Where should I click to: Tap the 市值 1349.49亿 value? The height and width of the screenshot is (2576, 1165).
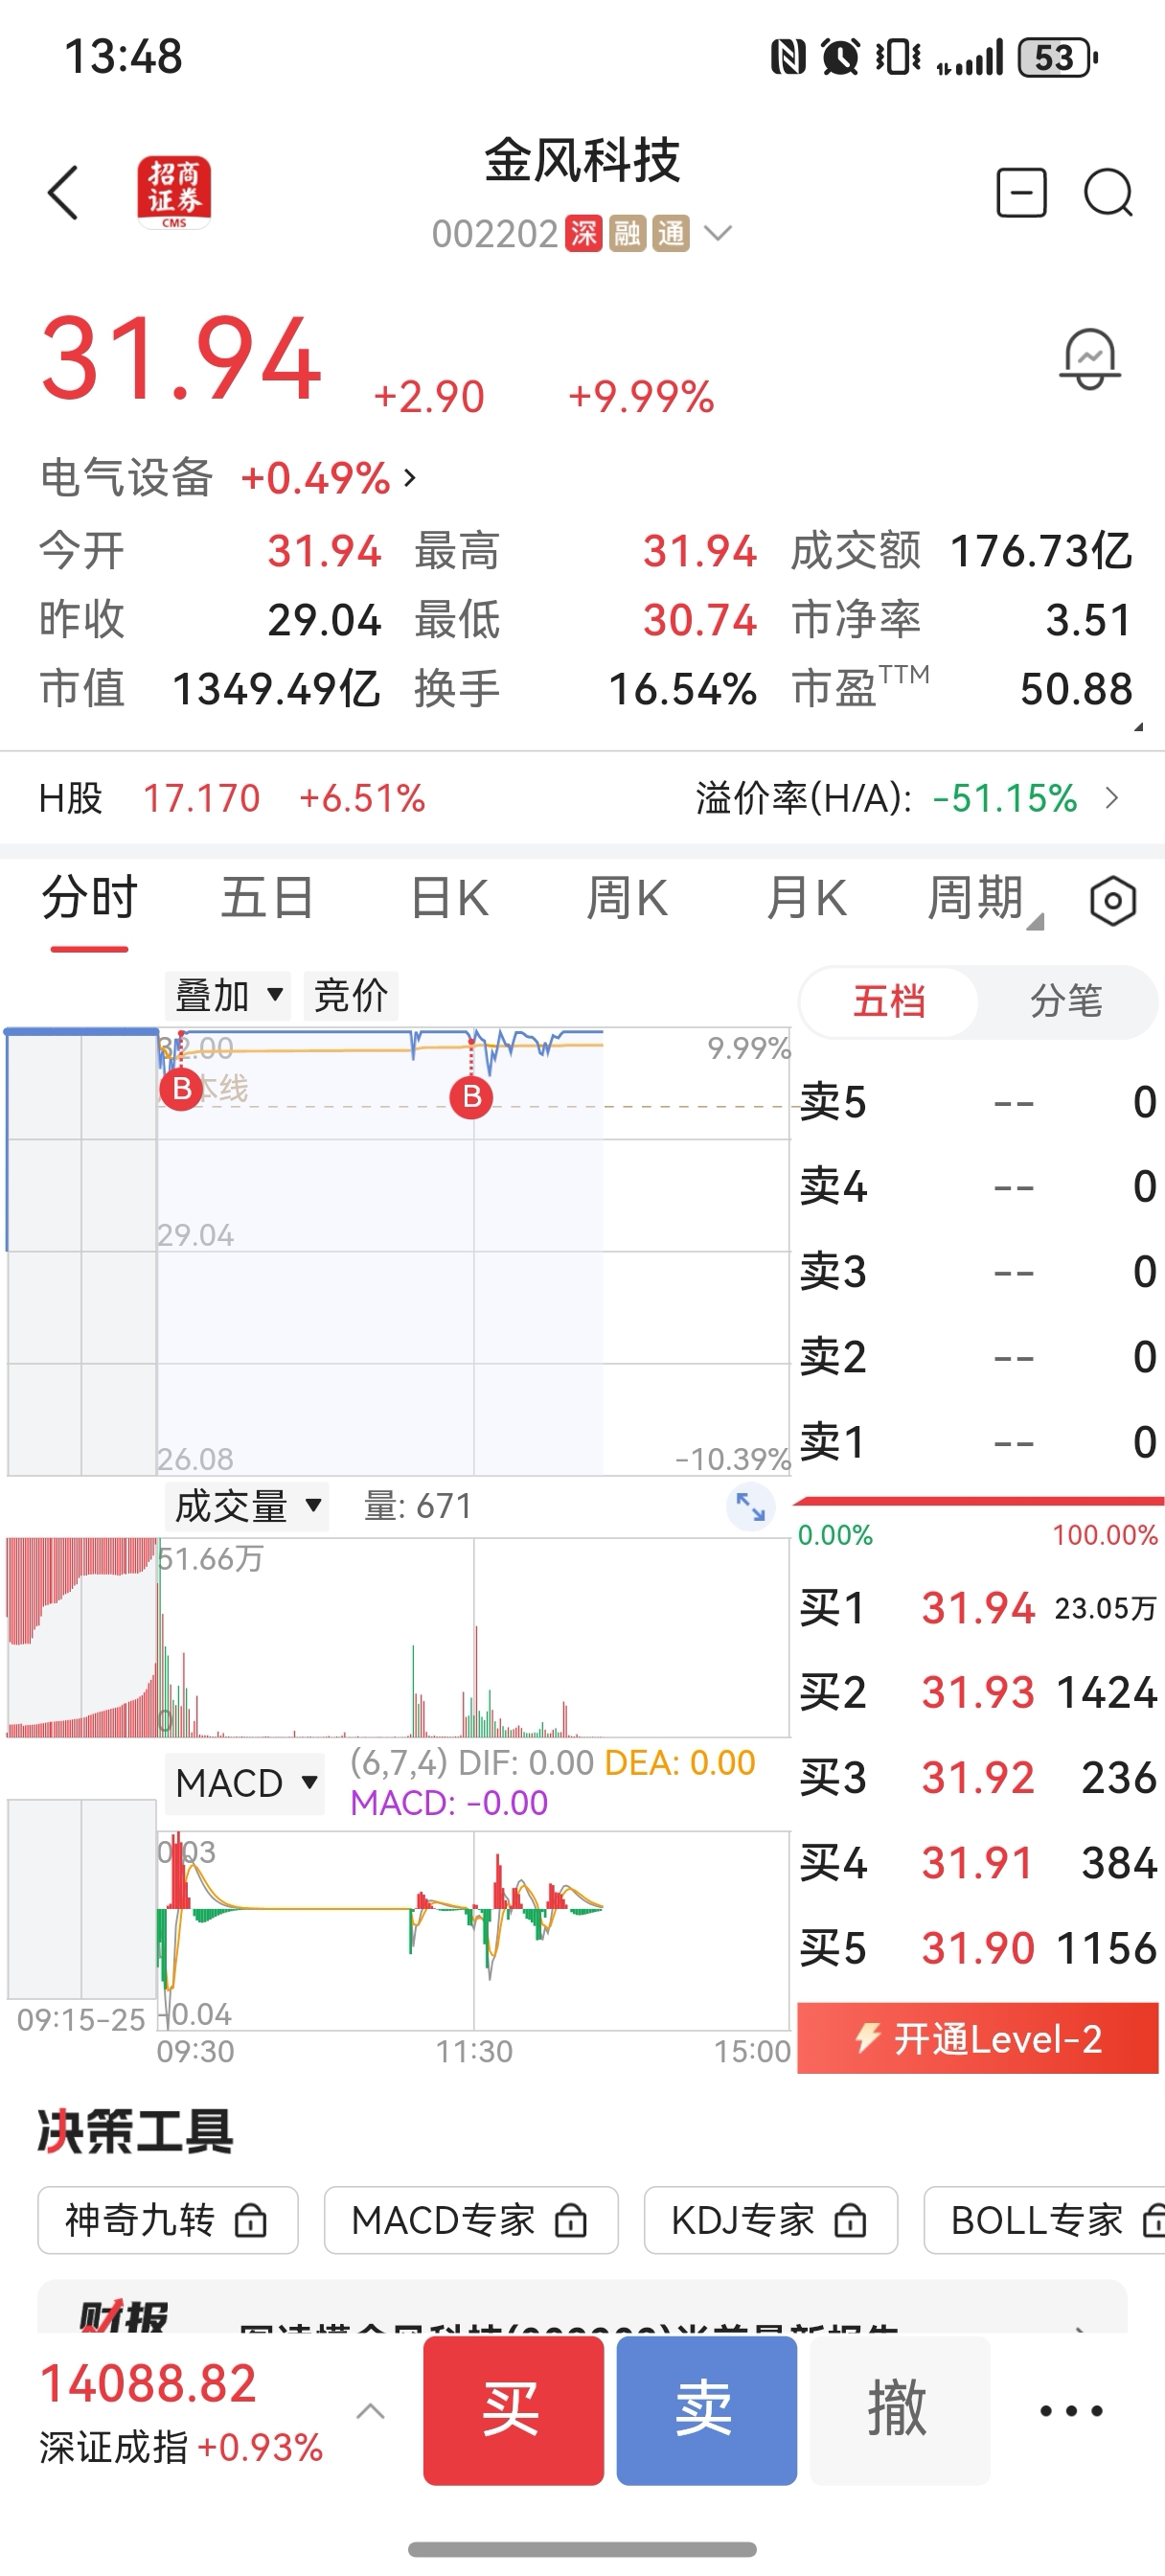coord(276,689)
